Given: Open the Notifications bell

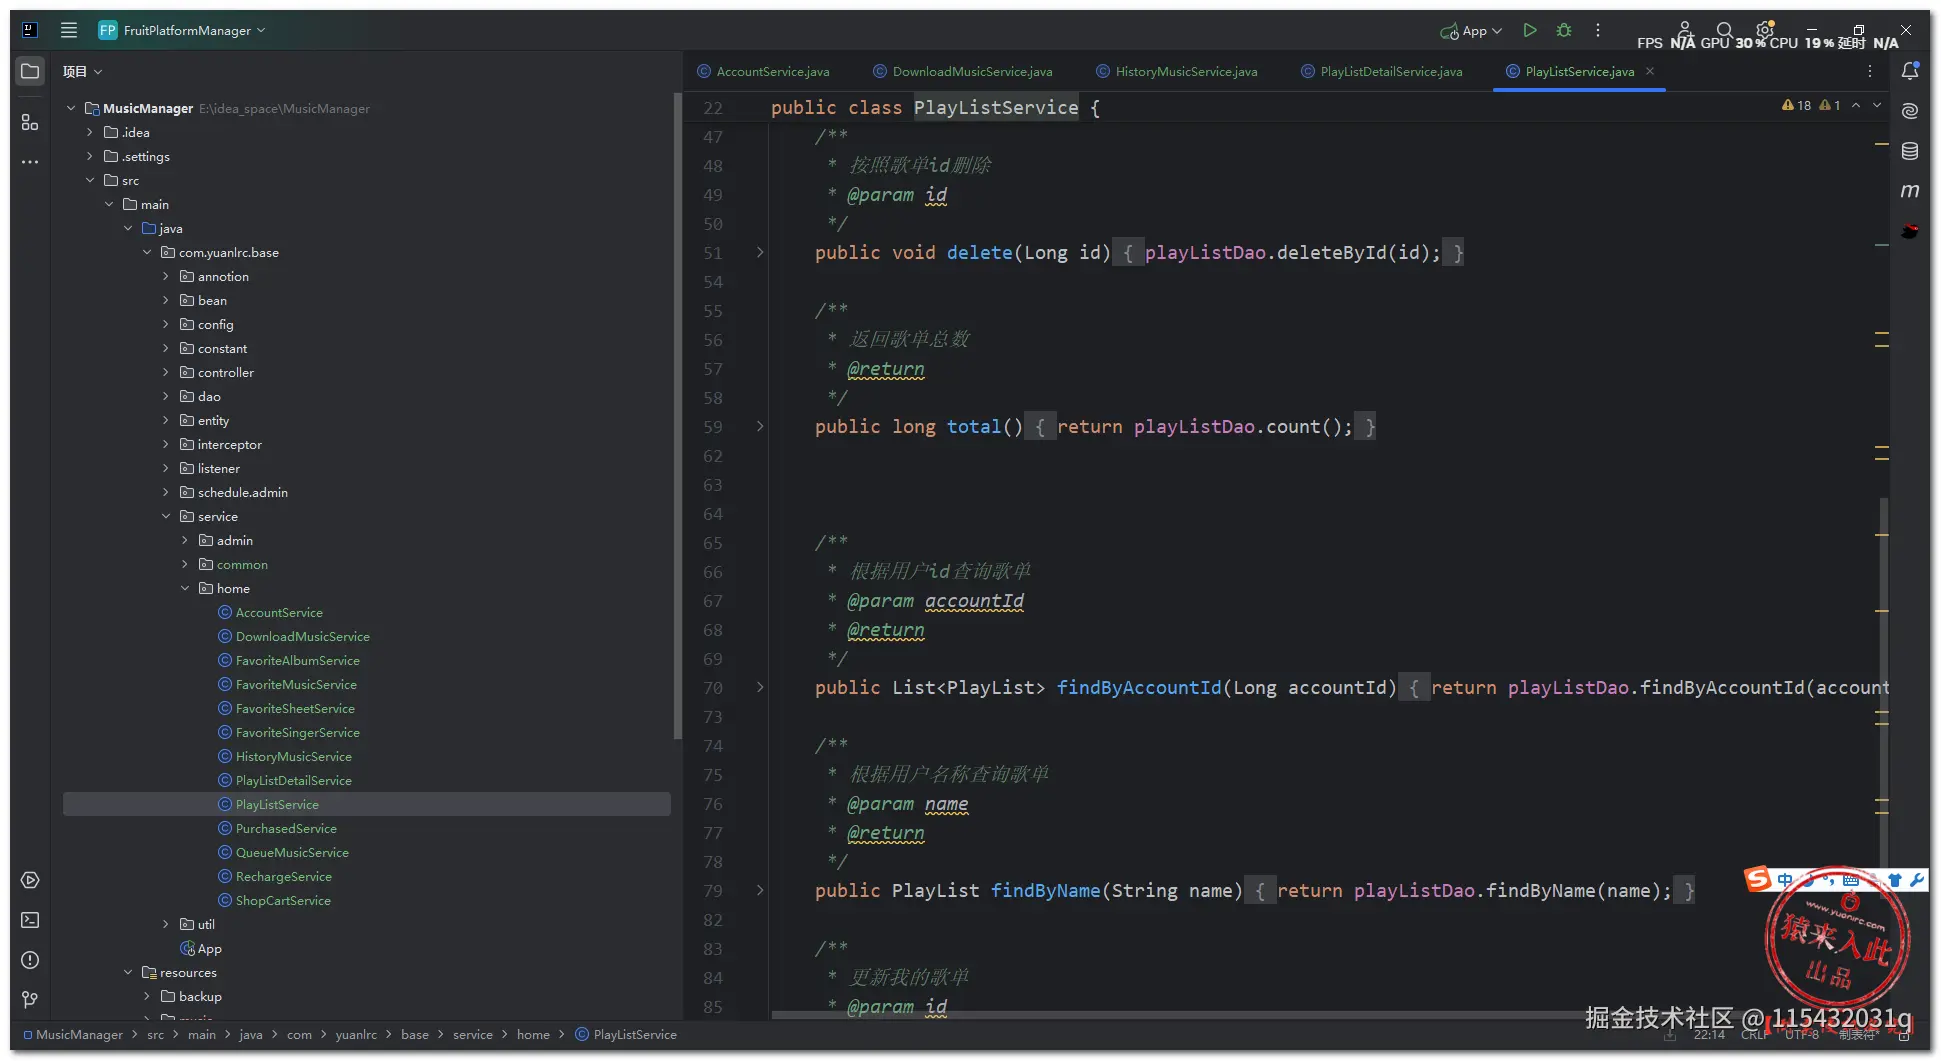Looking at the screenshot, I should click(x=1910, y=71).
